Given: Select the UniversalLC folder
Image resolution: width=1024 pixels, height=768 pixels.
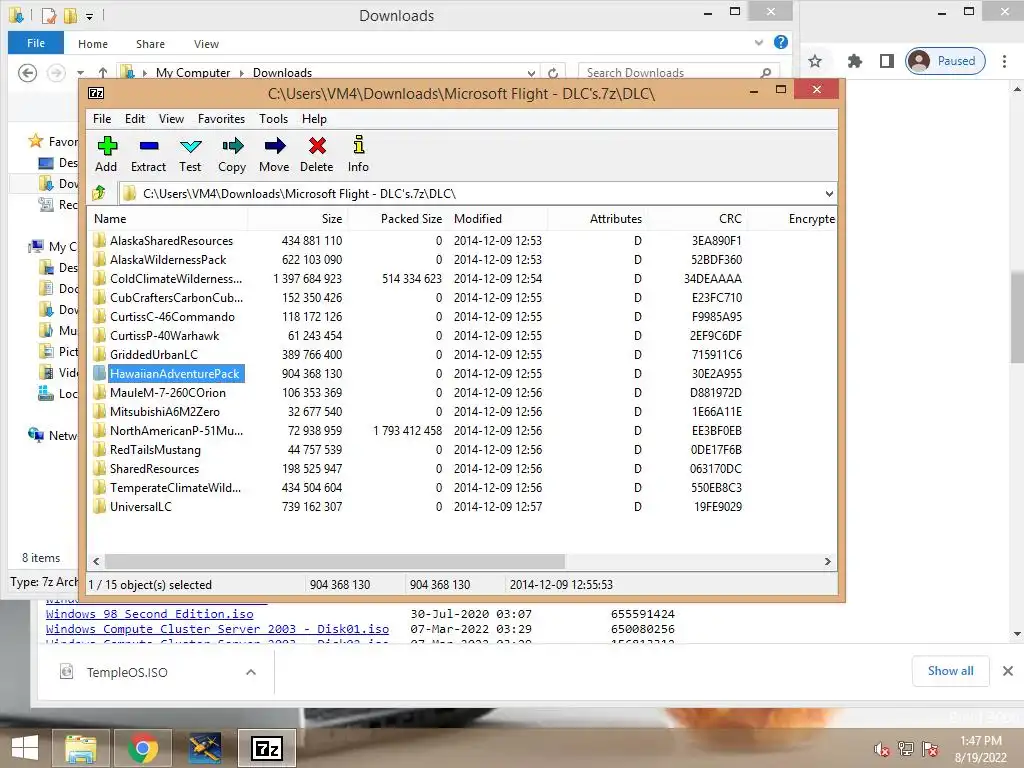Looking at the screenshot, I should point(141,506).
